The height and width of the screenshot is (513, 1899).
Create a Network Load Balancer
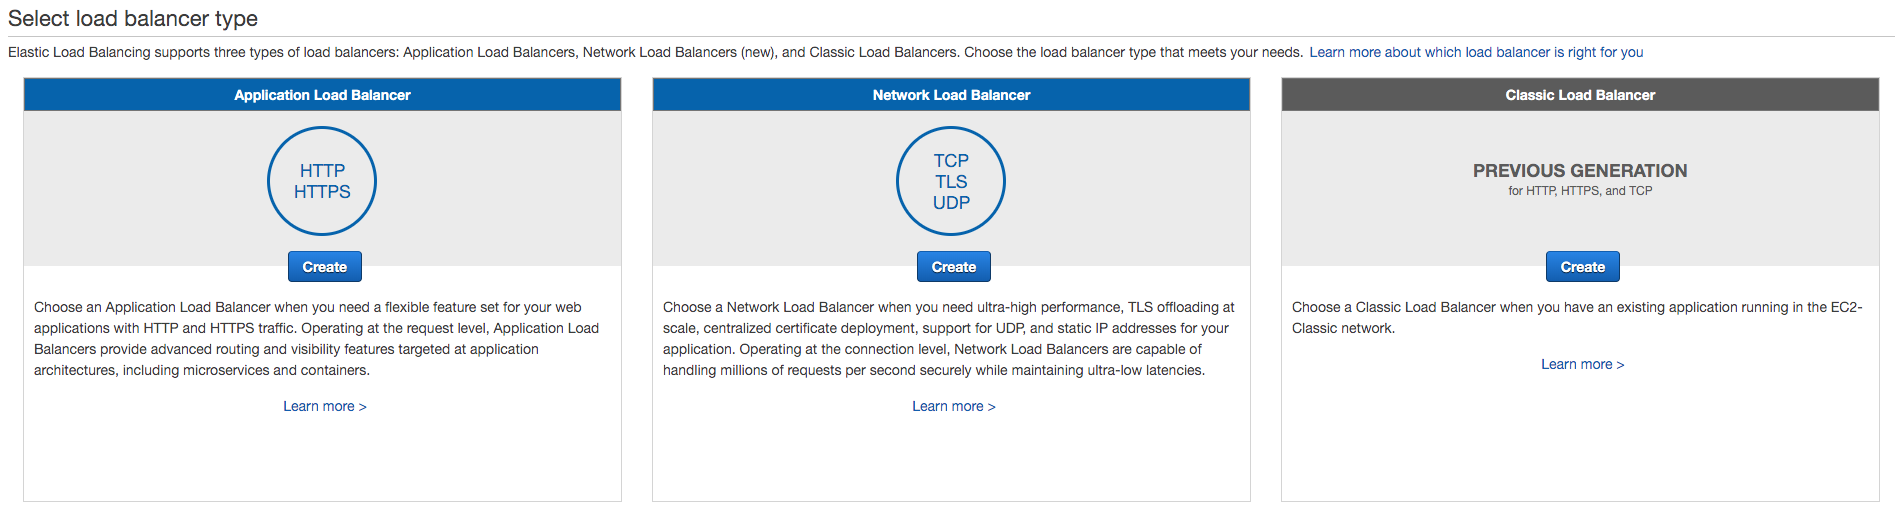[x=954, y=267]
